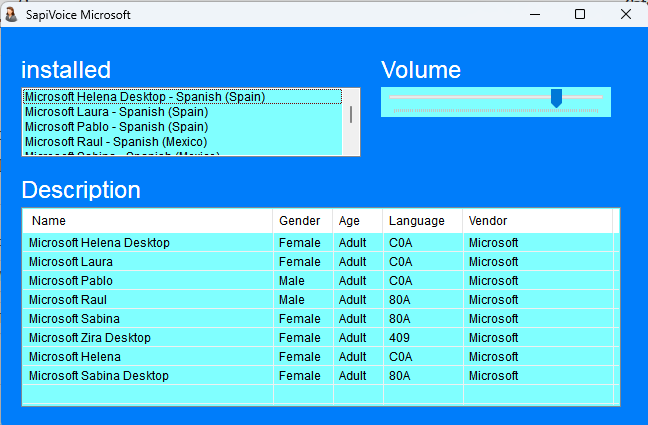
Task: Sort table by Language column header
Action: tap(423, 221)
